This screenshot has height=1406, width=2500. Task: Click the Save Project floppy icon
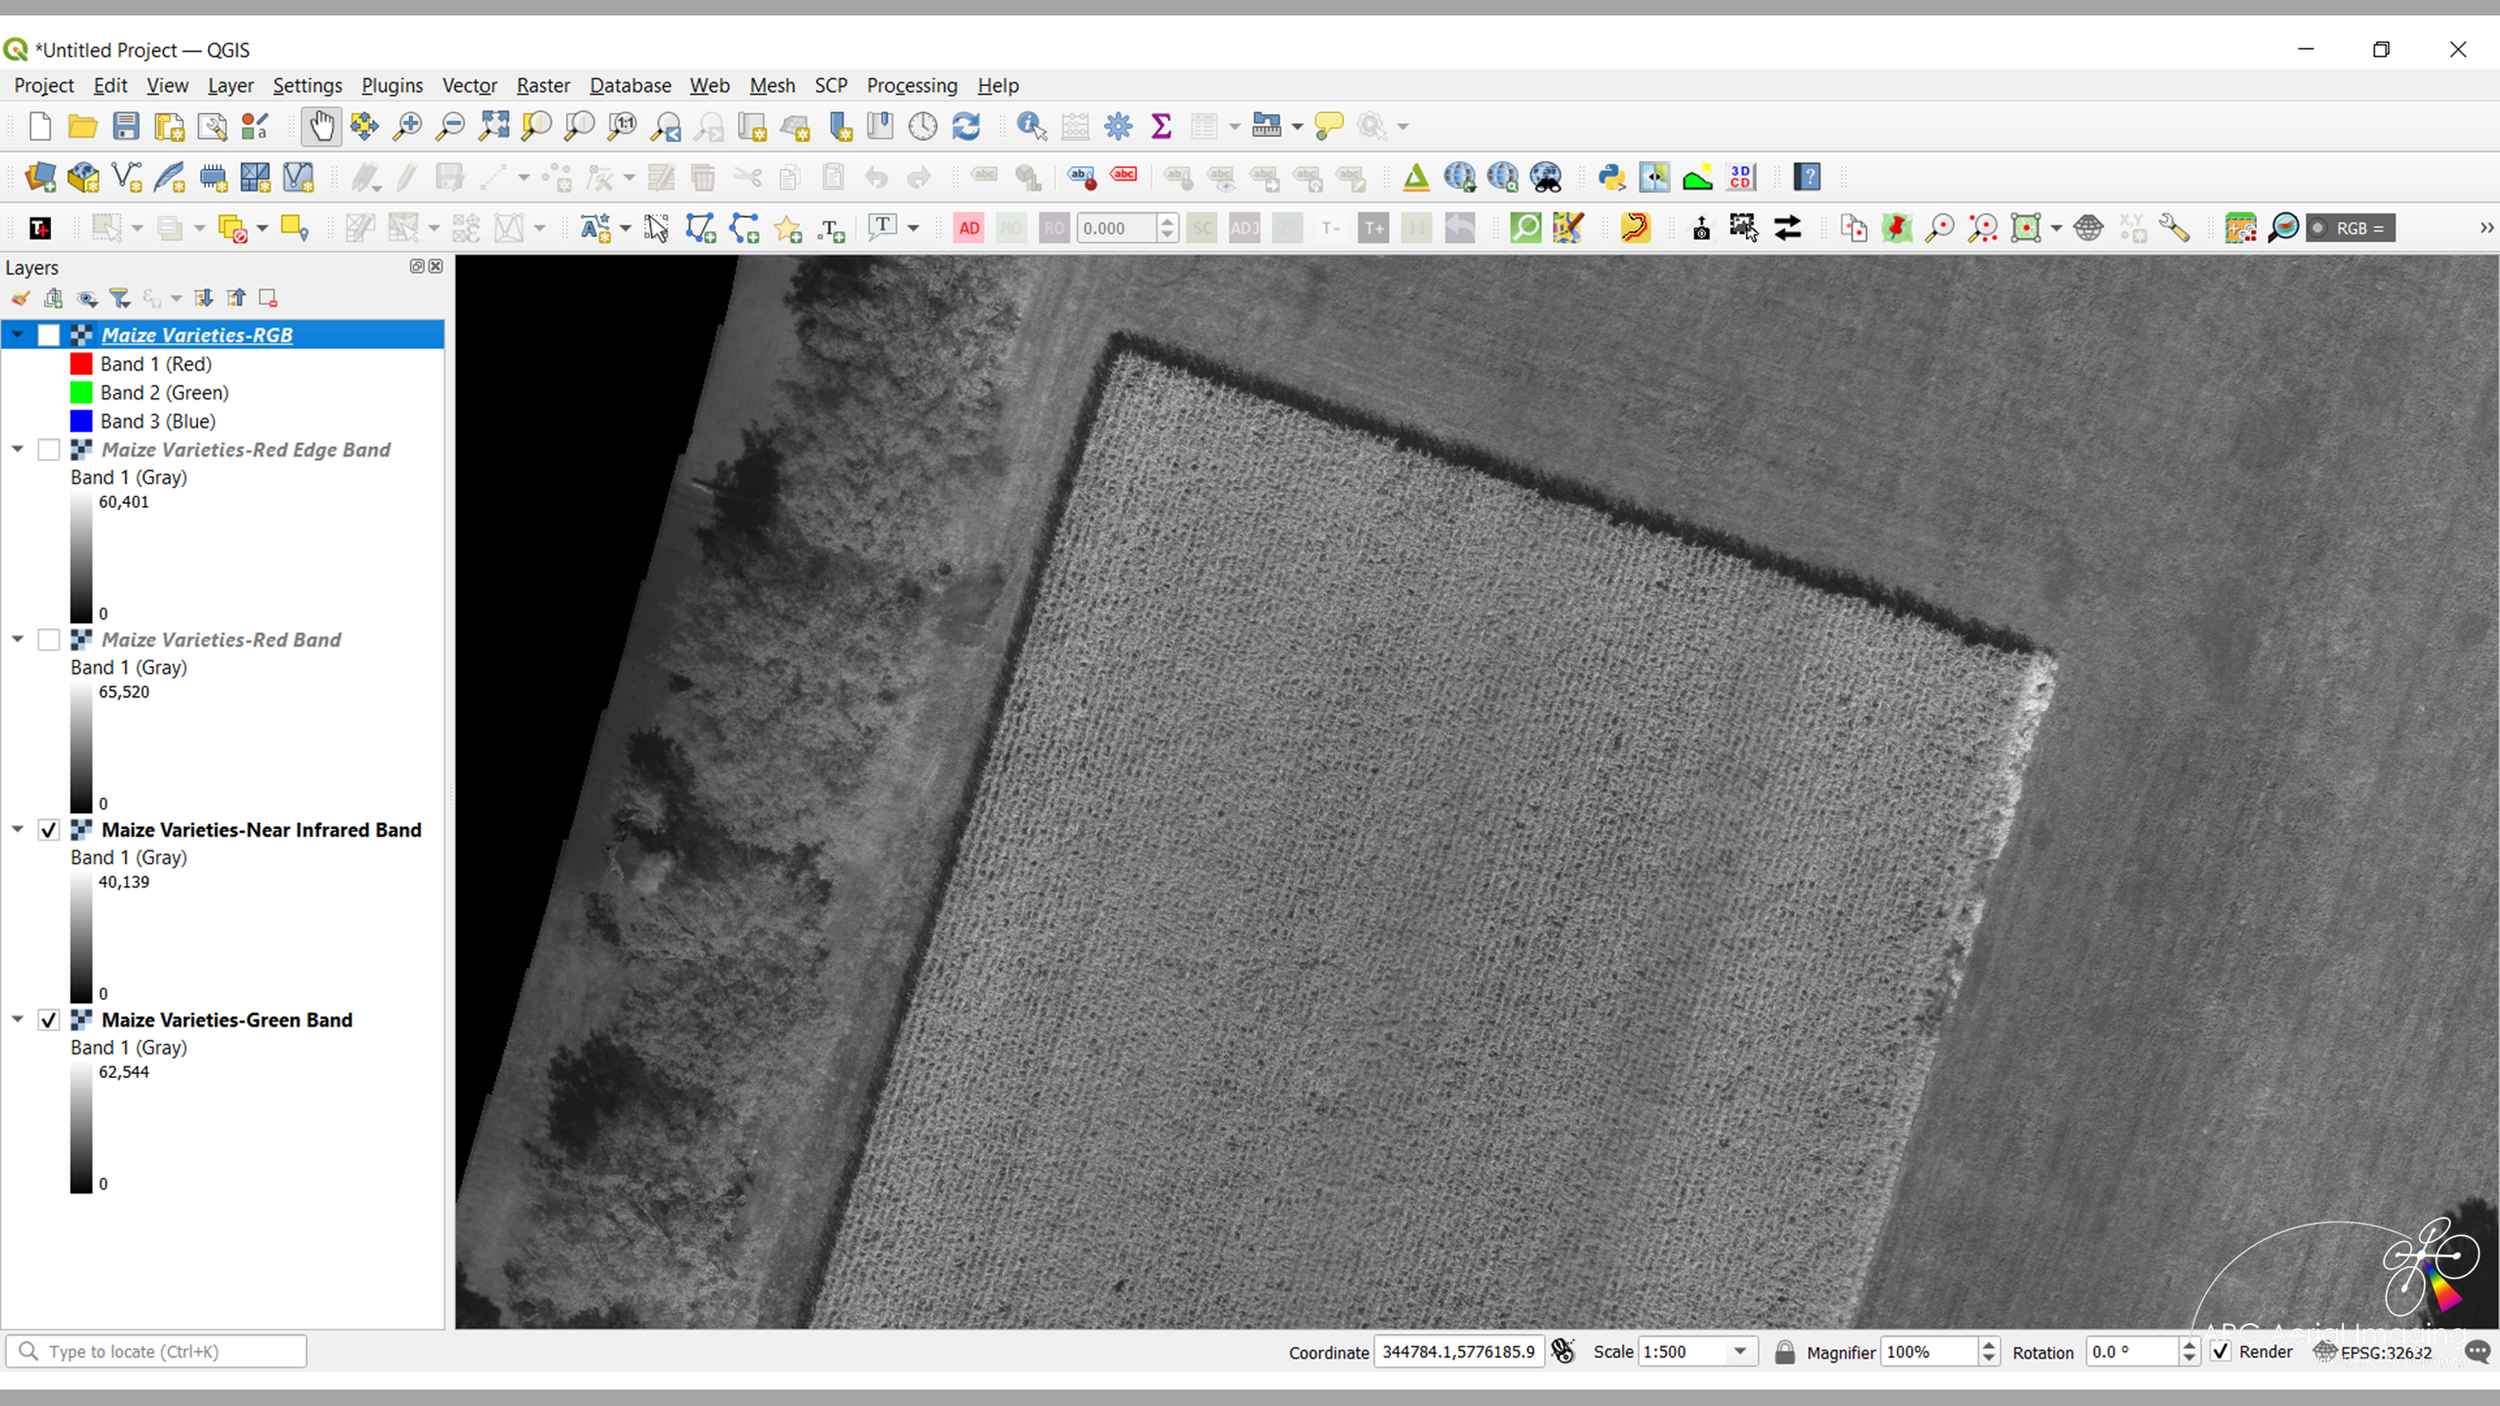(126, 126)
